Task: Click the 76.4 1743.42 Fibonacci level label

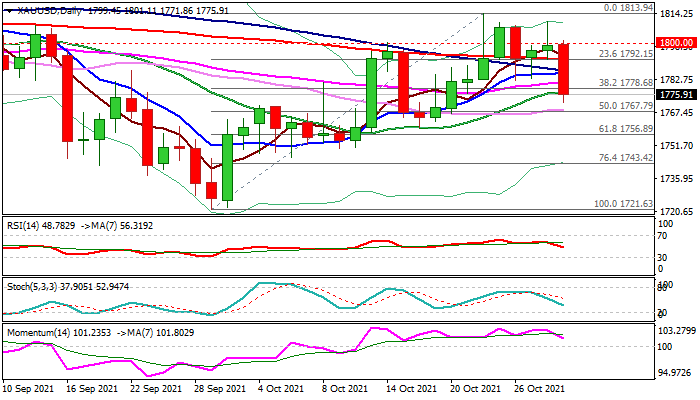Action: tap(626, 158)
